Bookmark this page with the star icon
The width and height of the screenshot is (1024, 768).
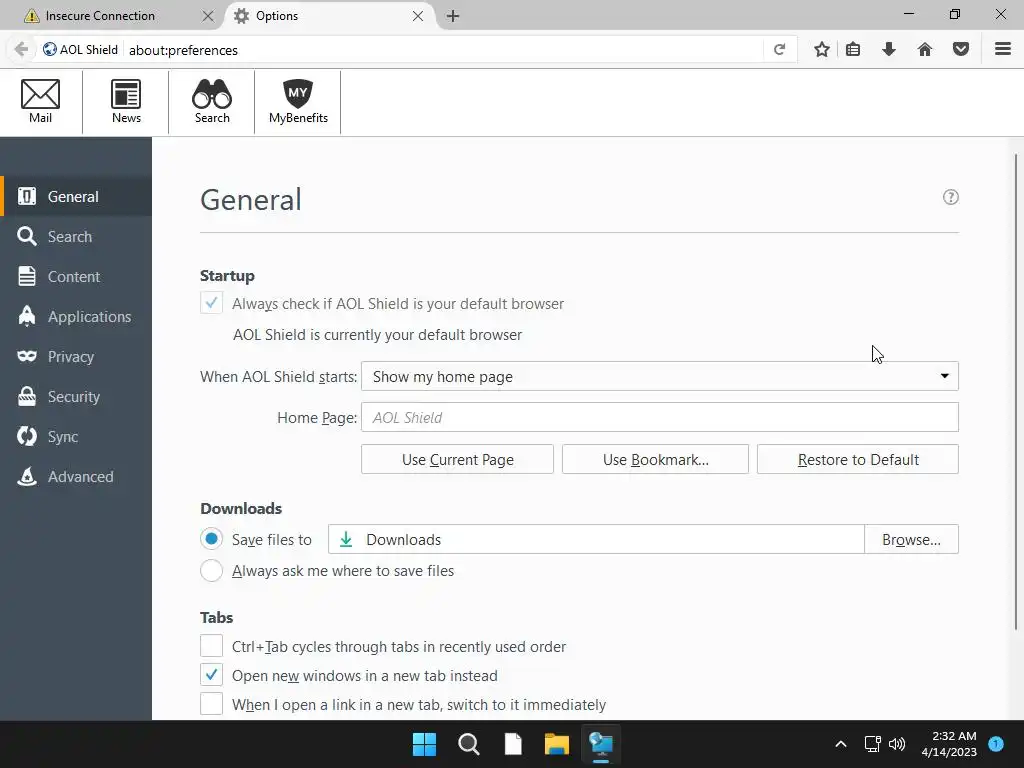822,49
